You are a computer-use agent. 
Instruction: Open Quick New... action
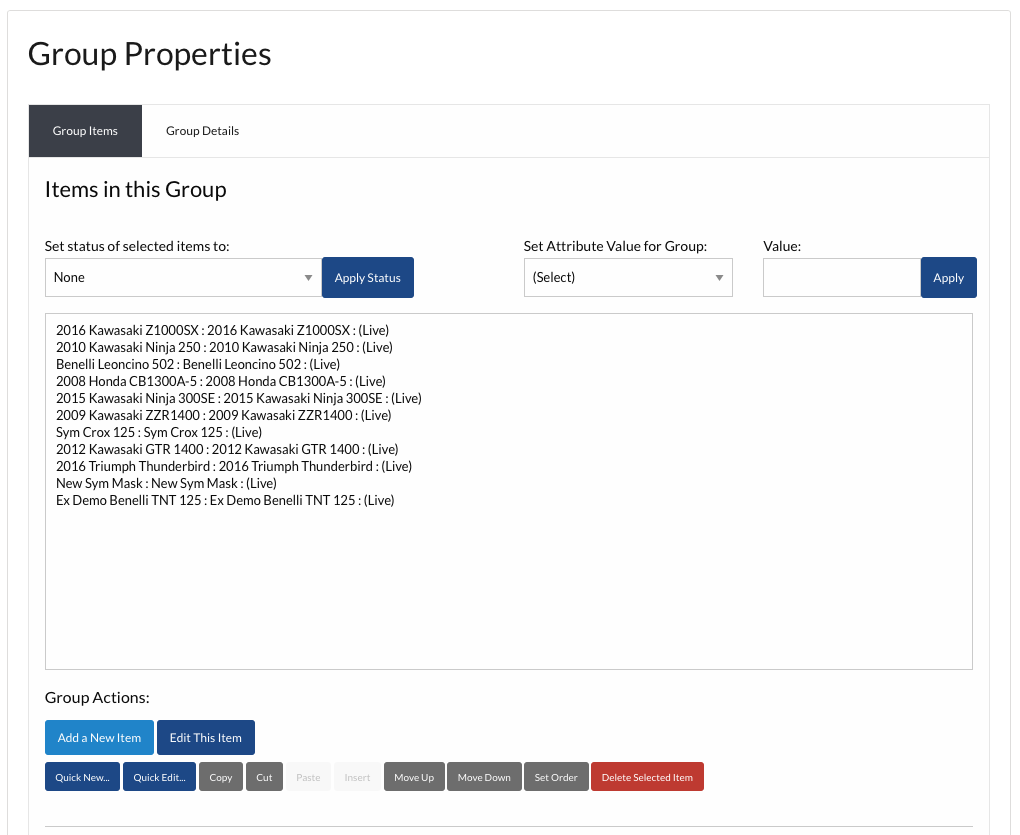pyautogui.click(x=82, y=777)
